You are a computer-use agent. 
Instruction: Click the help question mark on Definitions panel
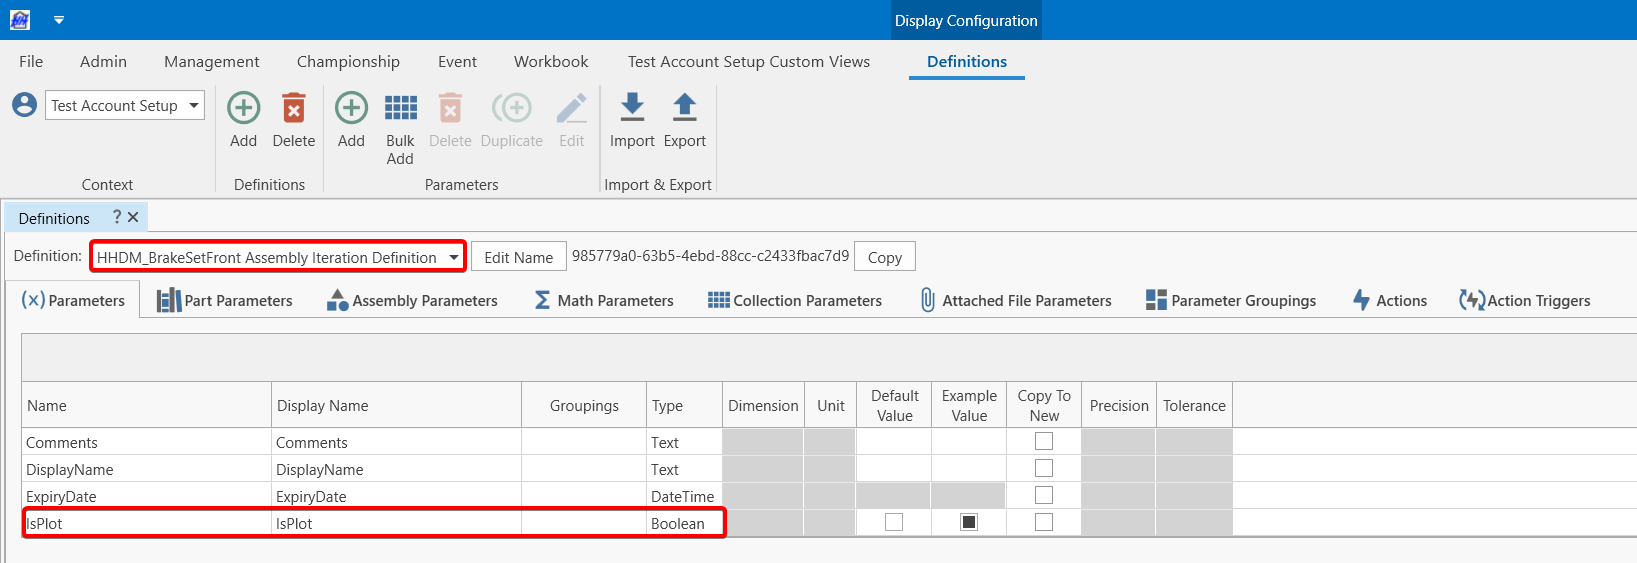coord(117,217)
